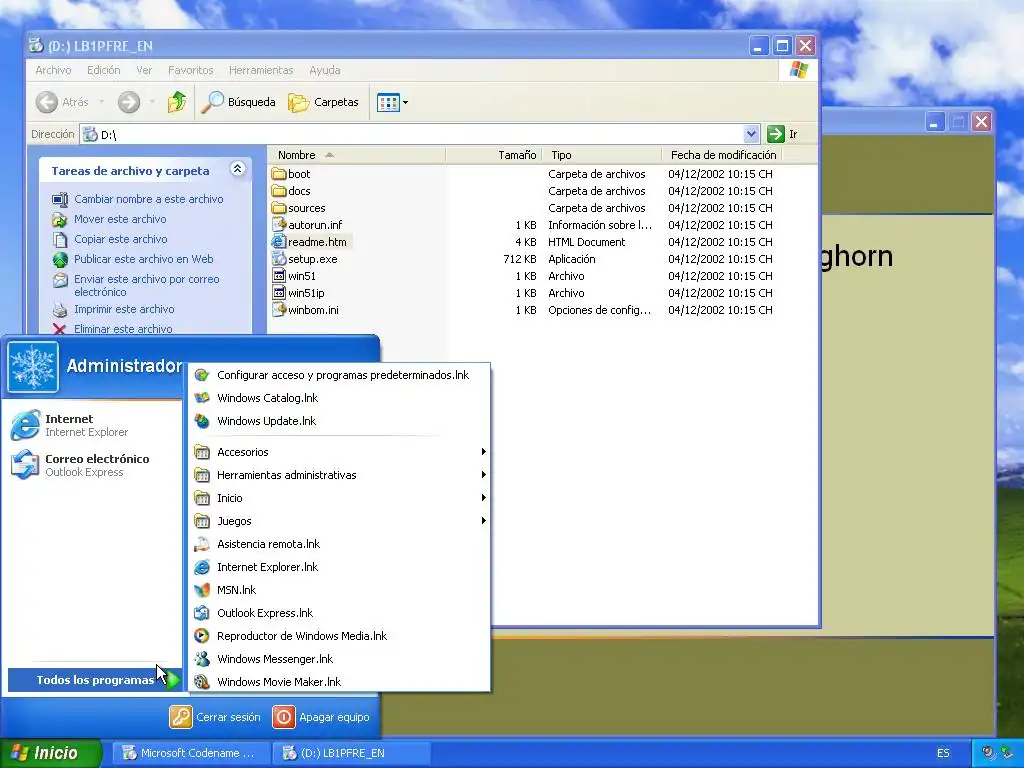Click the Ir go button
This screenshot has height=768, width=1024.
point(783,134)
